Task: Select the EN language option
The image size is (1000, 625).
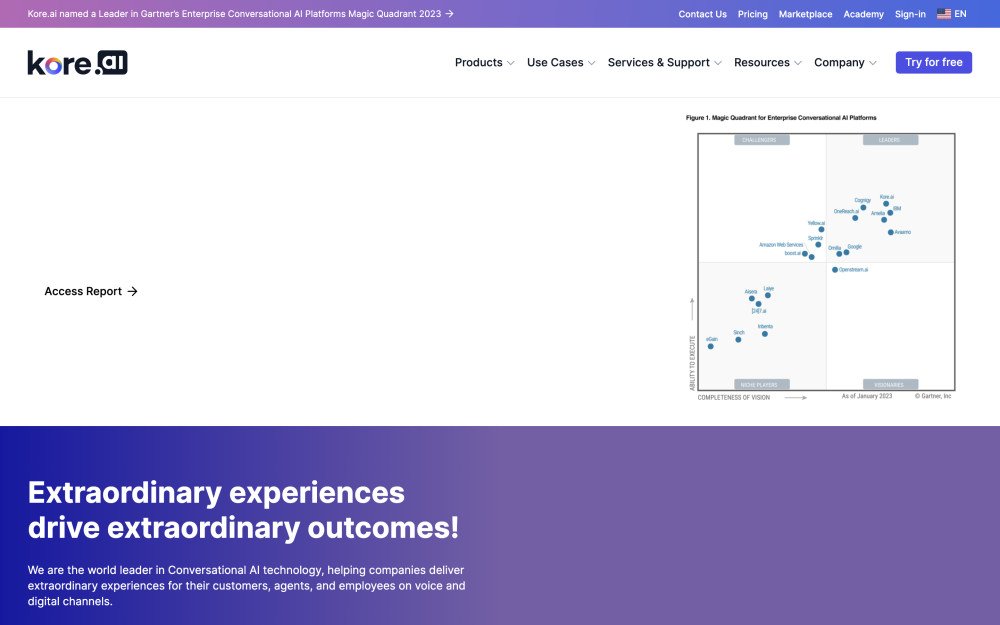Action: pos(961,14)
